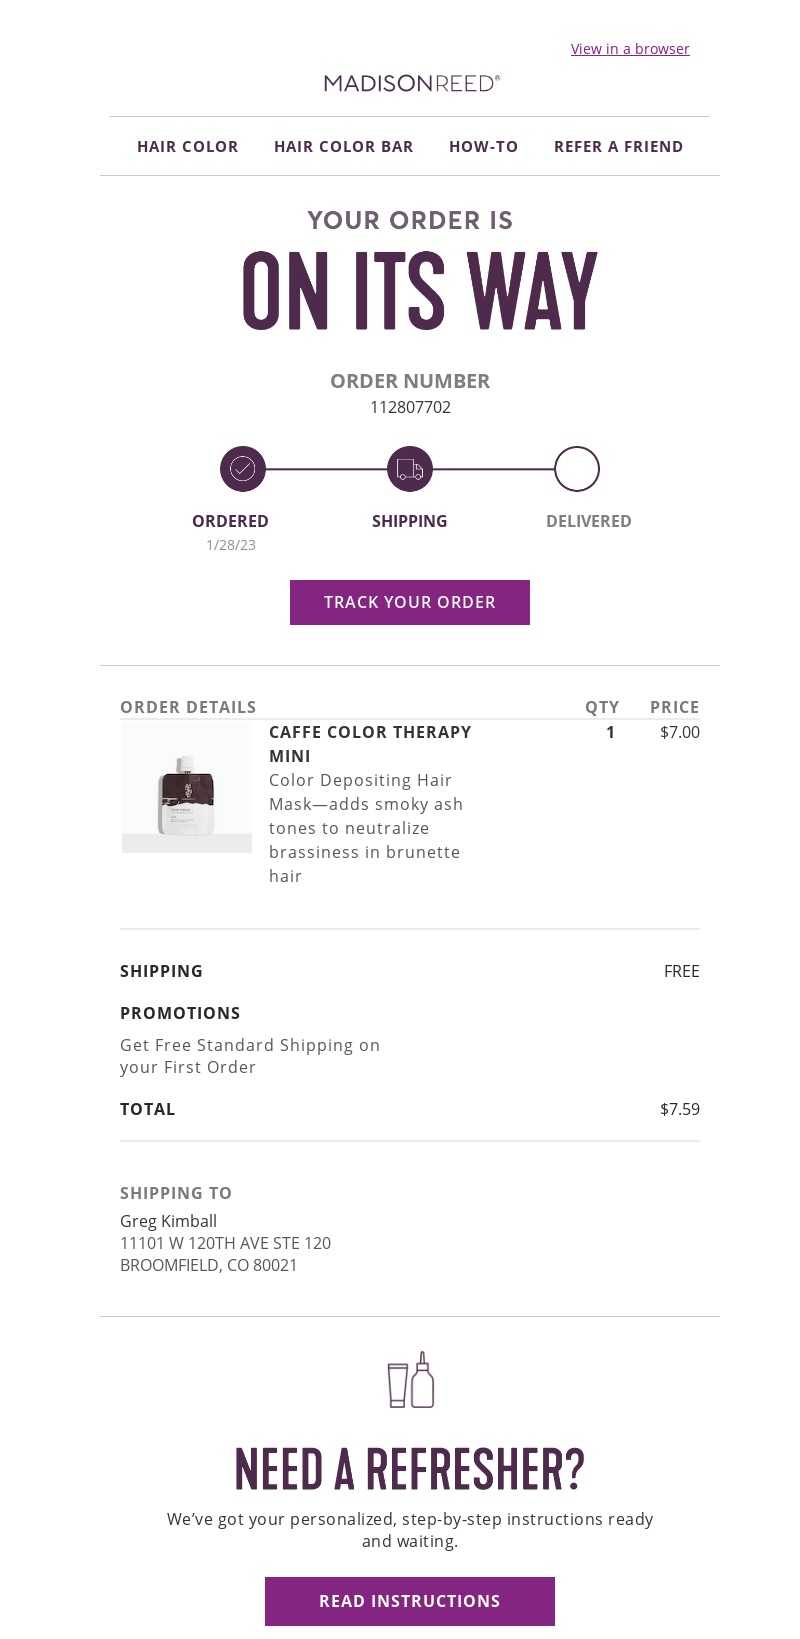This screenshot has height=1639, width=800.
Task: Click the empty Delivered circle icon
Action: 577,468
